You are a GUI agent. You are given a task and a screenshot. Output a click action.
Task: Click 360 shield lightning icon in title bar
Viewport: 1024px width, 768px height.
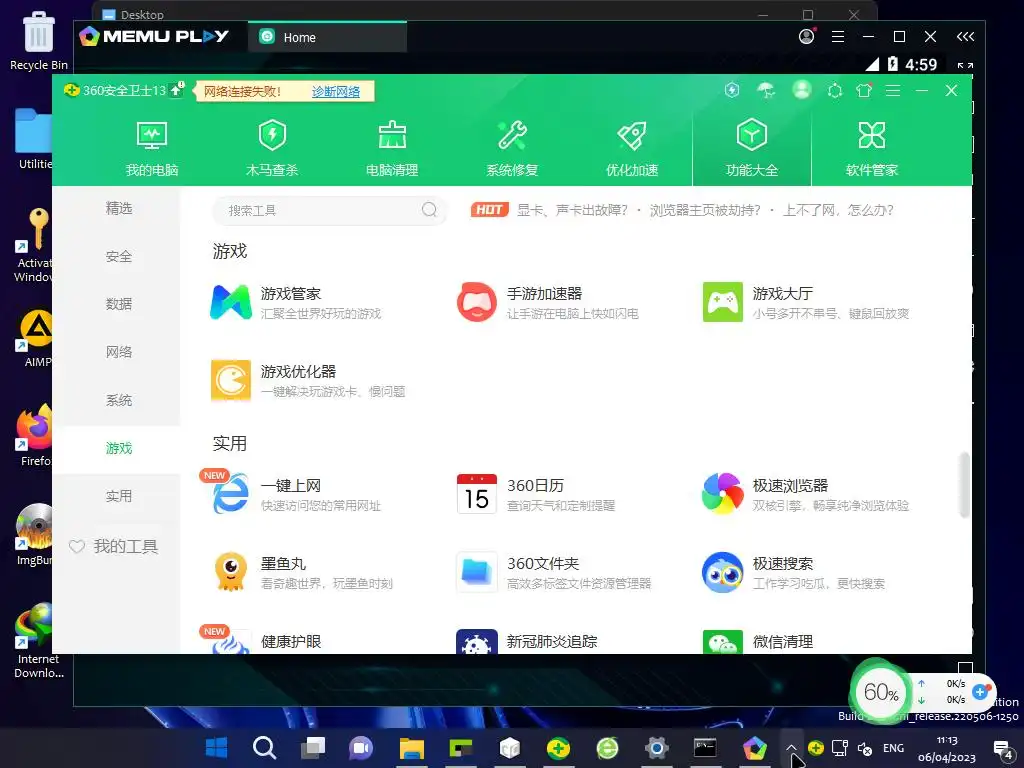732,90
